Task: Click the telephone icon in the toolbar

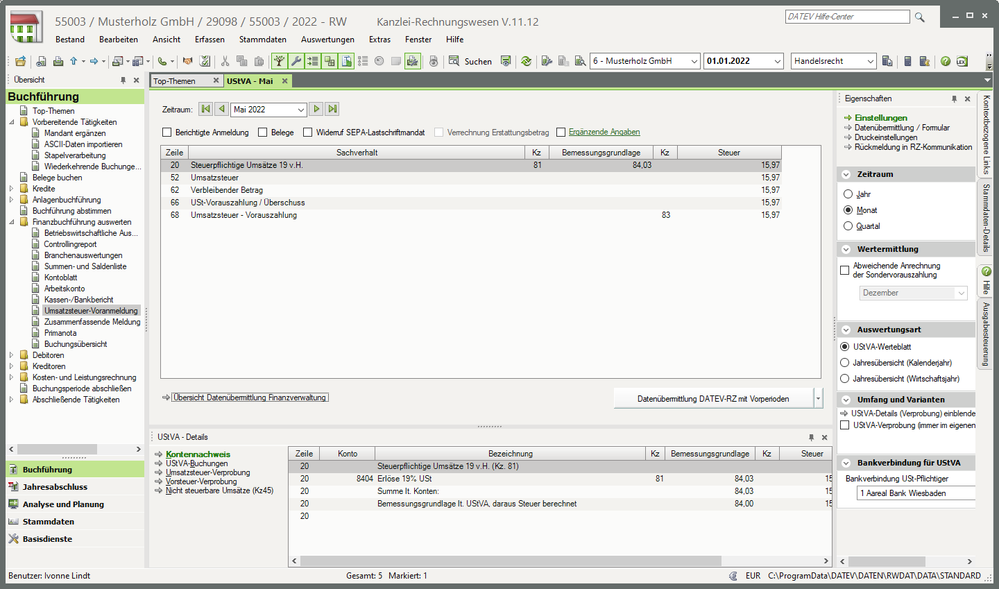Action: (162, 61)
